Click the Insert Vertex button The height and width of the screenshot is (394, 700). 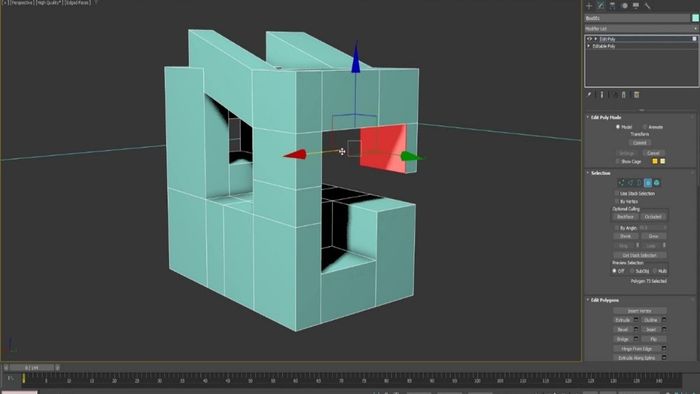pyautogui.click(x=640, y=311)
